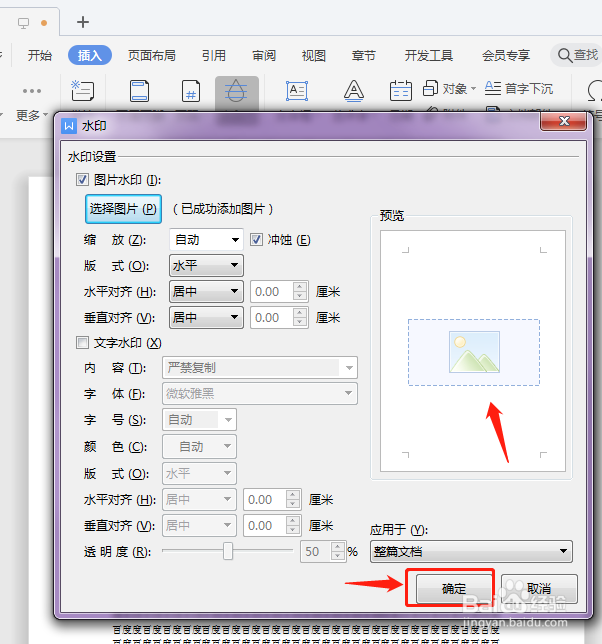
Task: Click the Select Picture button
Action: coord(123,209)
